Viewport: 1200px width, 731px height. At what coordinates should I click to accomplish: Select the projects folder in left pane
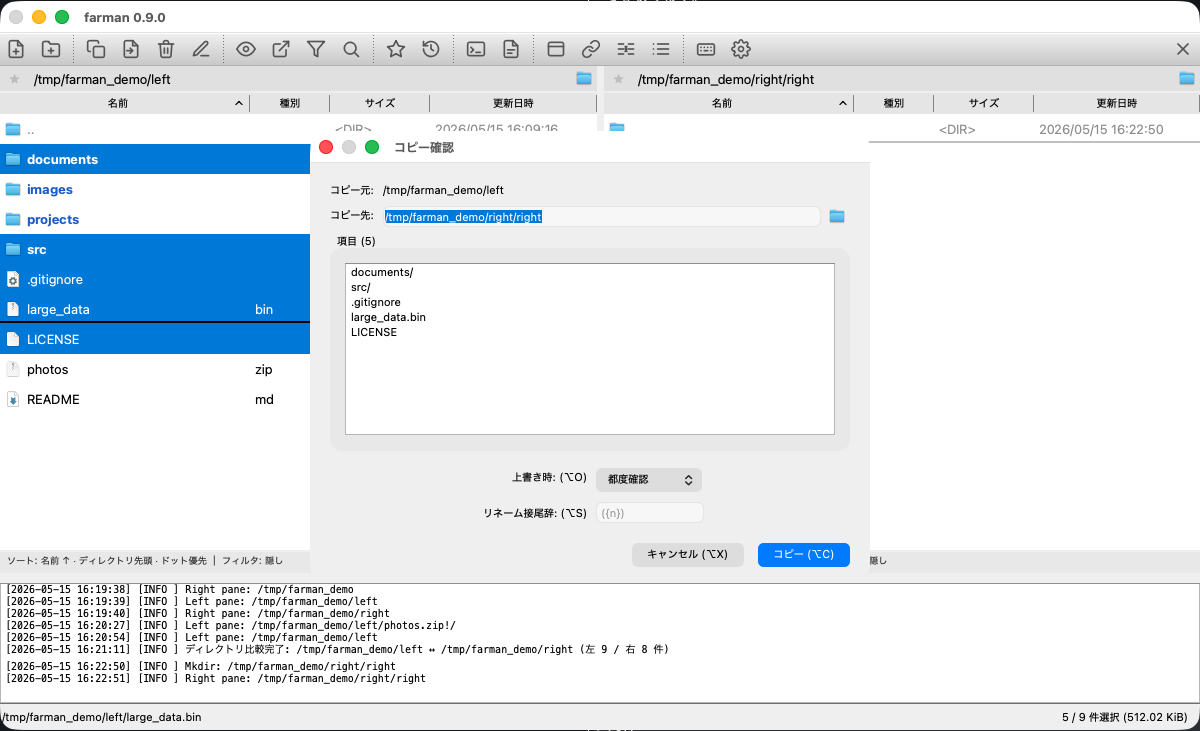coord(155,219)
